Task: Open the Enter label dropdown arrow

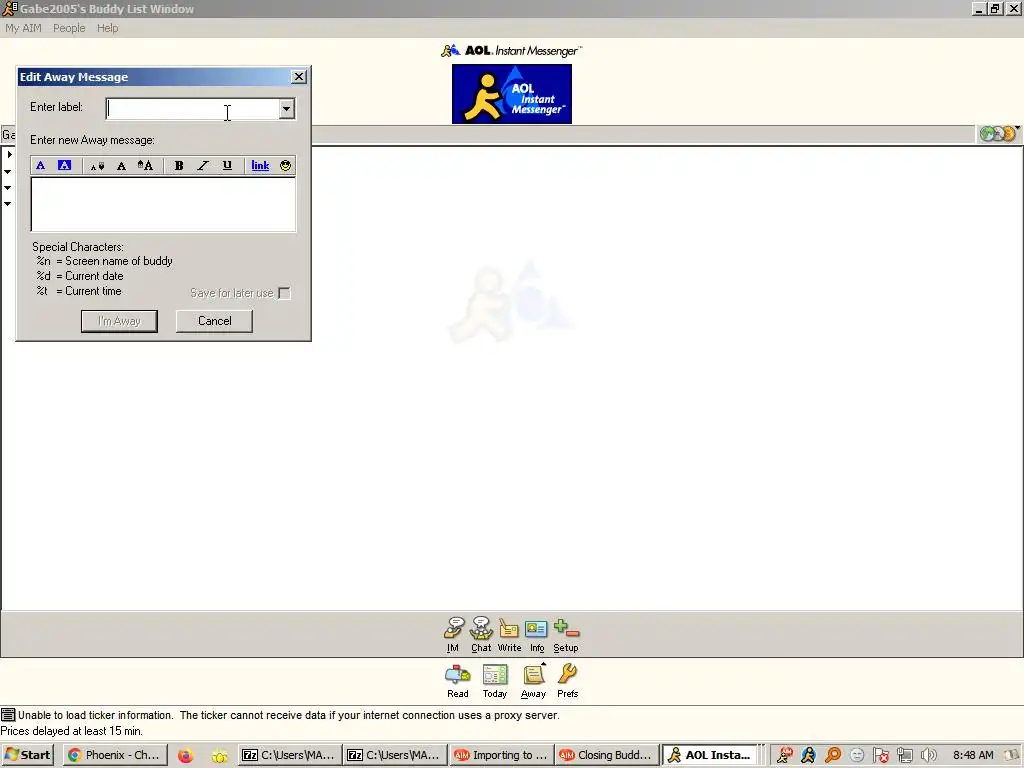Action: pyautogui.click(x=286, y=109)
